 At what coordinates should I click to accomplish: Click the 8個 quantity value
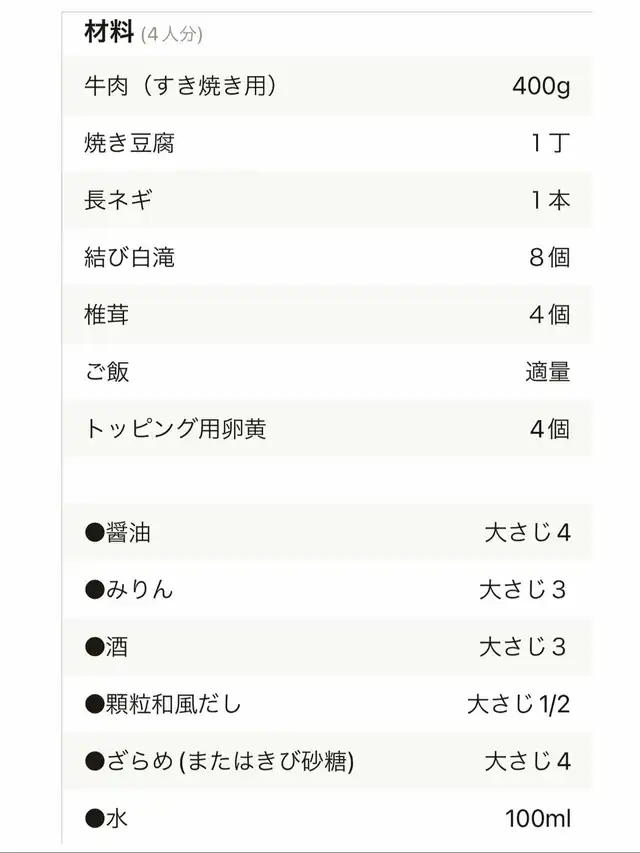click(550, 257)
